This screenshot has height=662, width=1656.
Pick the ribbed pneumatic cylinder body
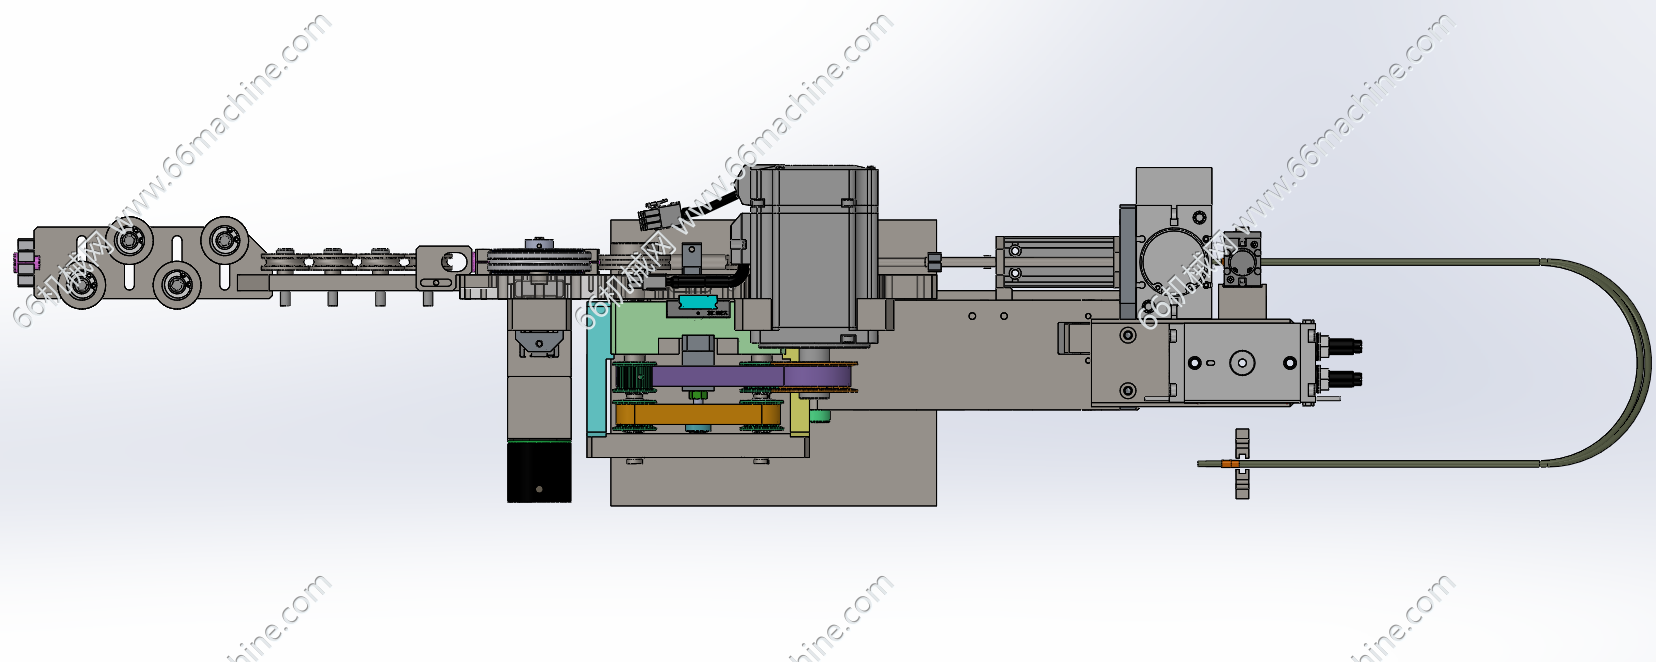point(1055,263)
